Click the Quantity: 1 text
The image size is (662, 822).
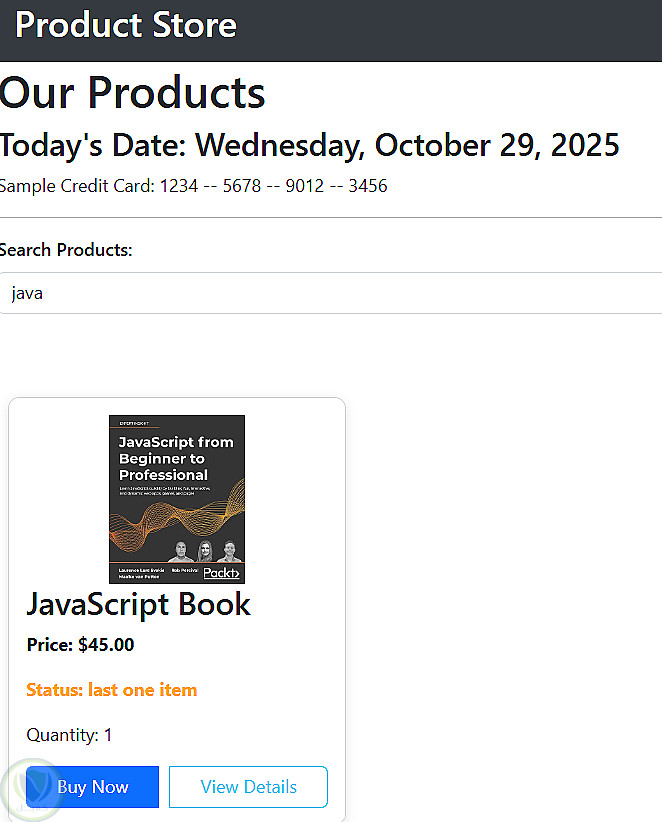(69, 735)
